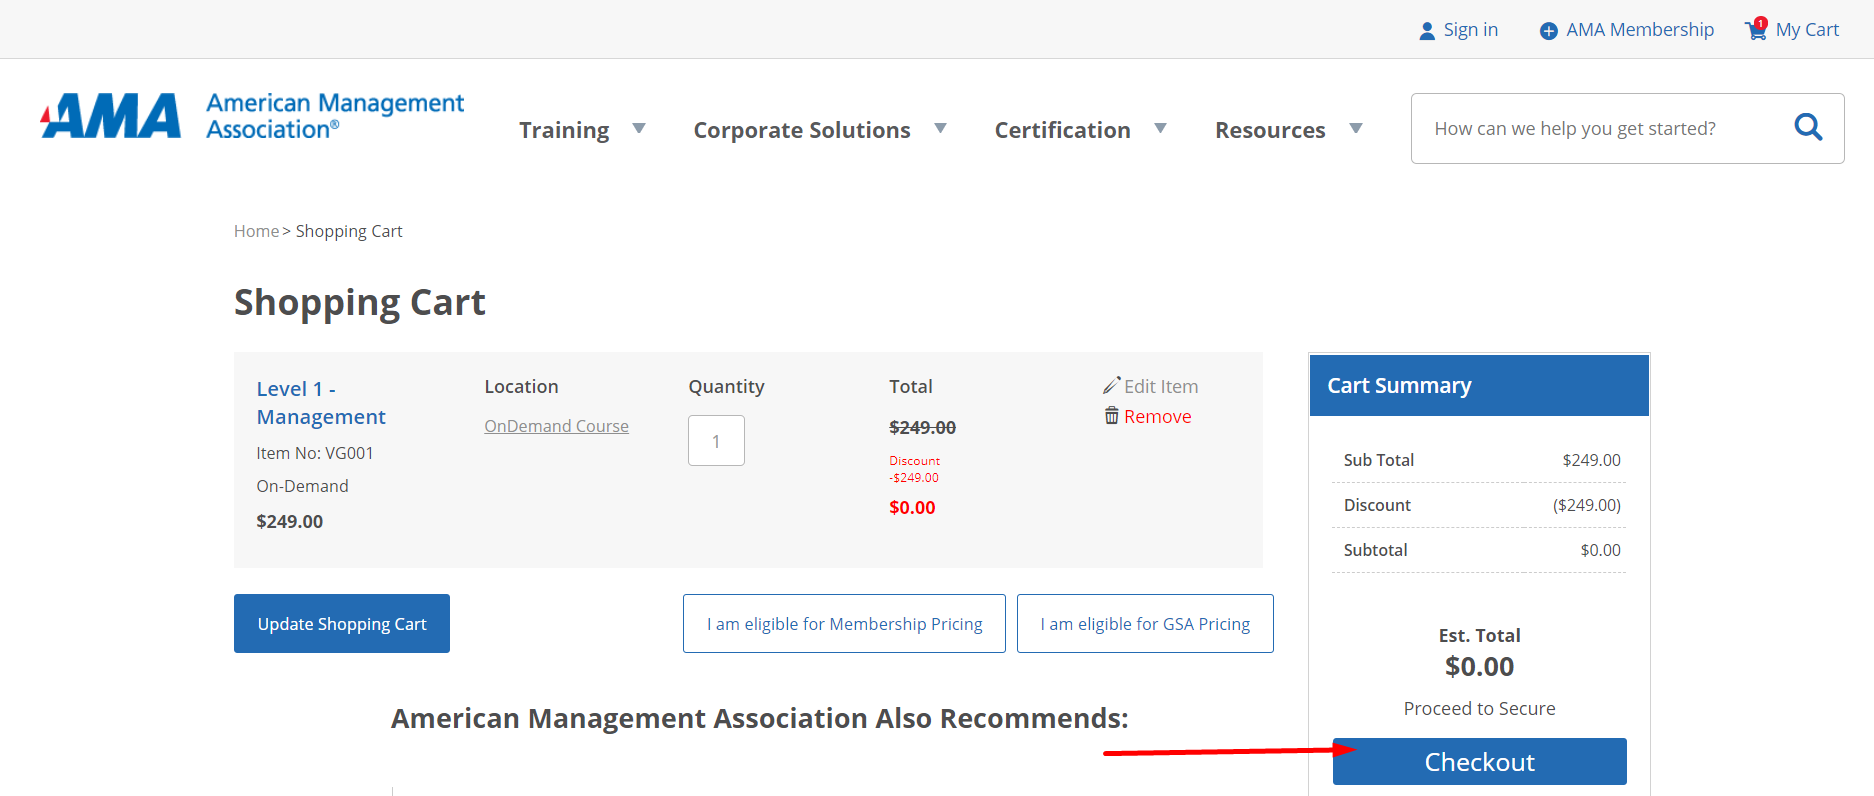
Task: Open the Corporate Solutions menu
Action: click(x=802, y=130)
